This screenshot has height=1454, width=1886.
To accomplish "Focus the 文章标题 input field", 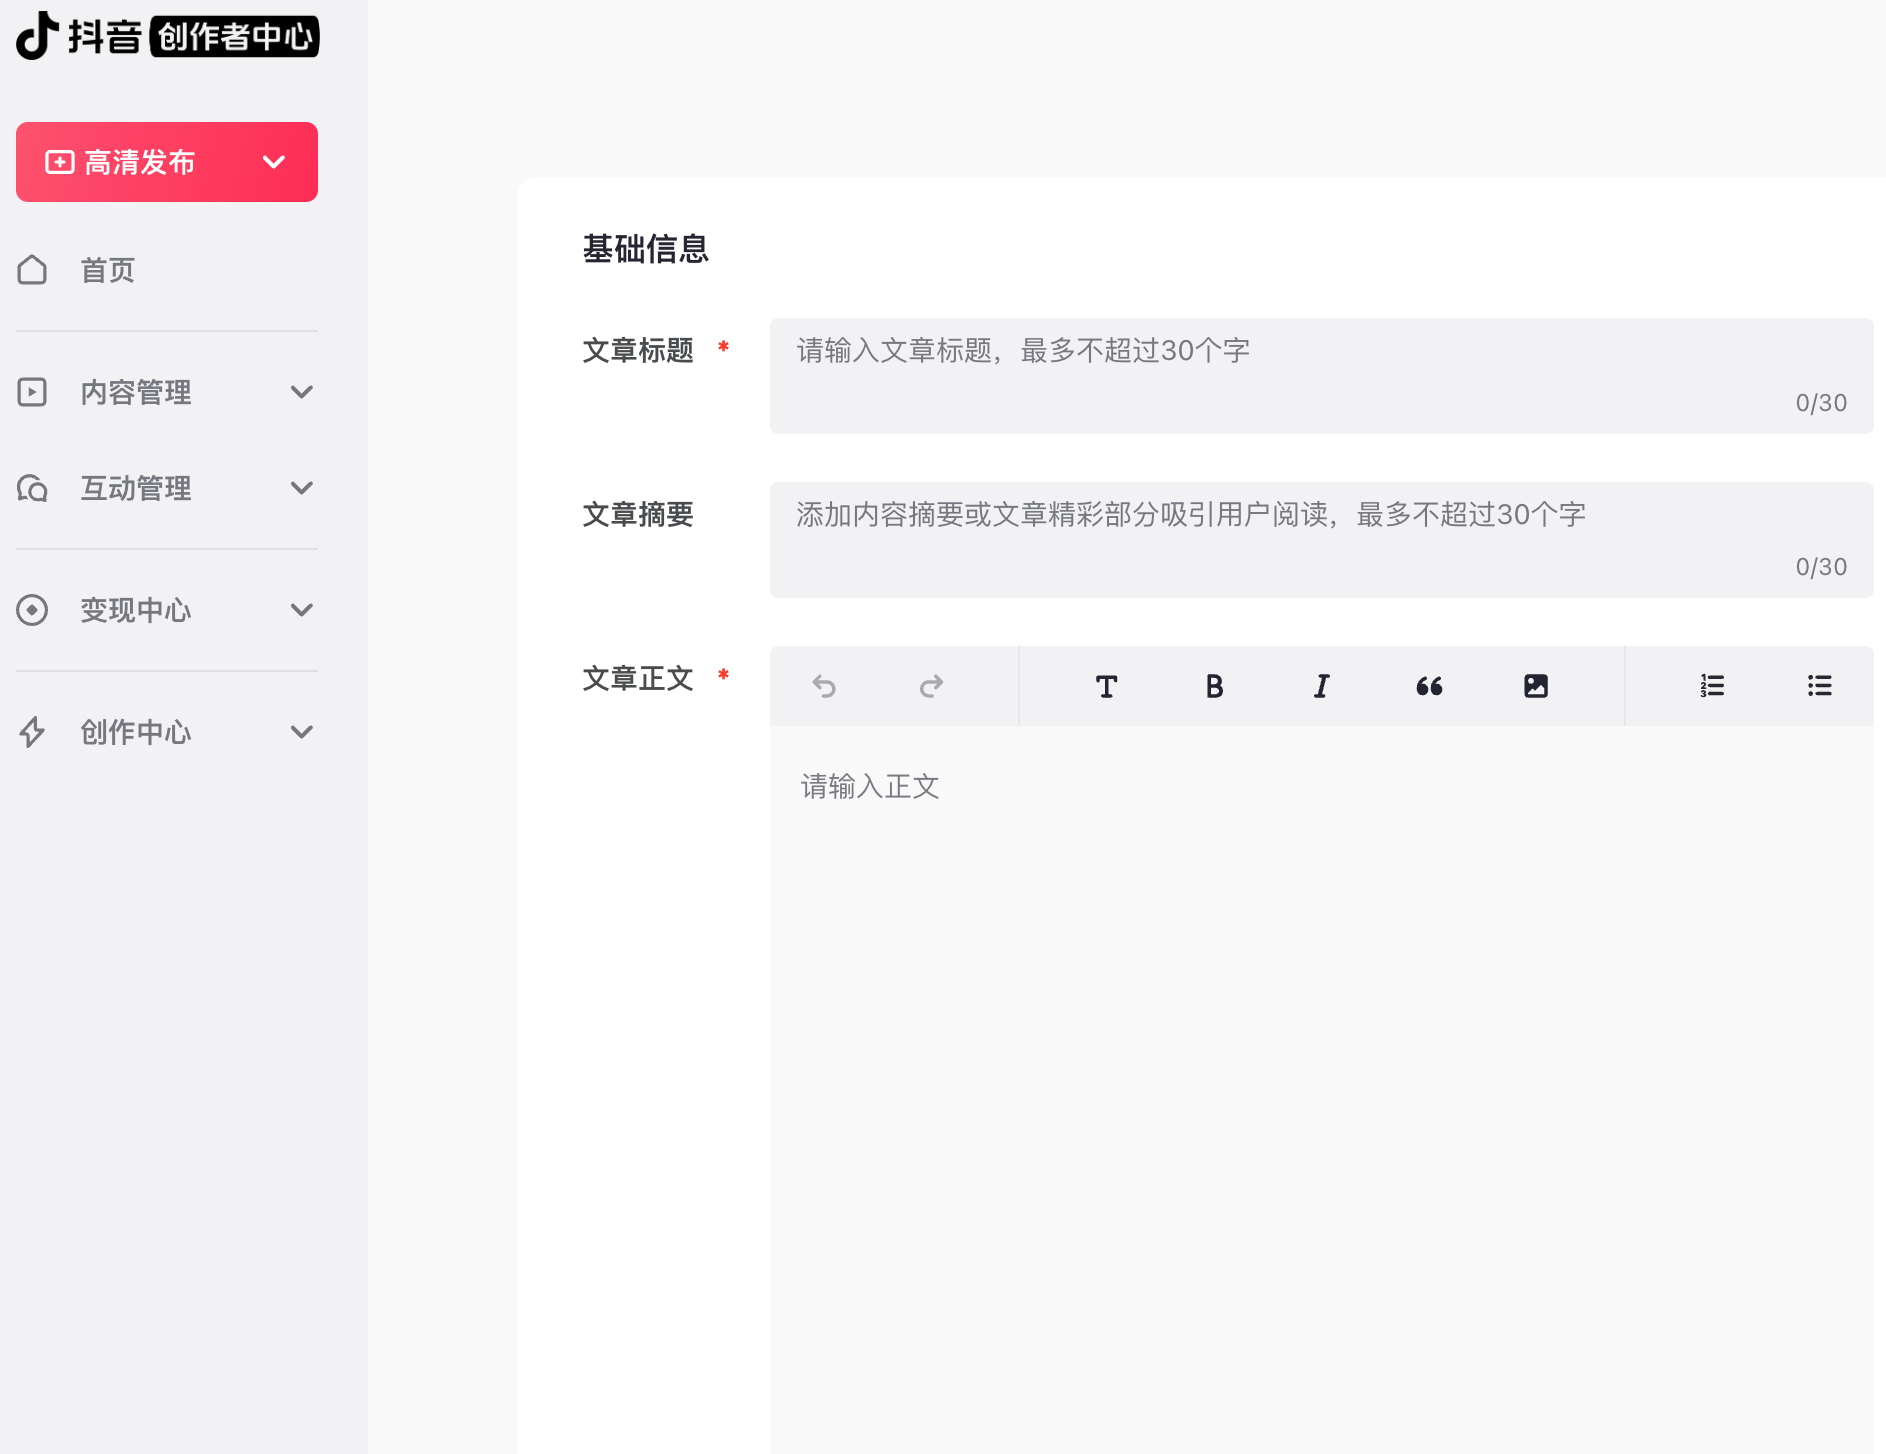I will [1321, 376].
